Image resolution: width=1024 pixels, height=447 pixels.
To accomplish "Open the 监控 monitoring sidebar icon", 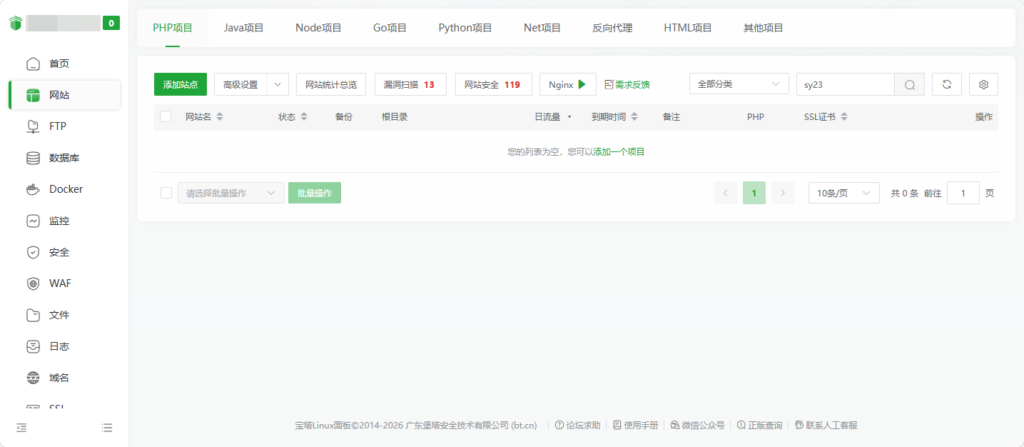I will click(x=33, y=221).
